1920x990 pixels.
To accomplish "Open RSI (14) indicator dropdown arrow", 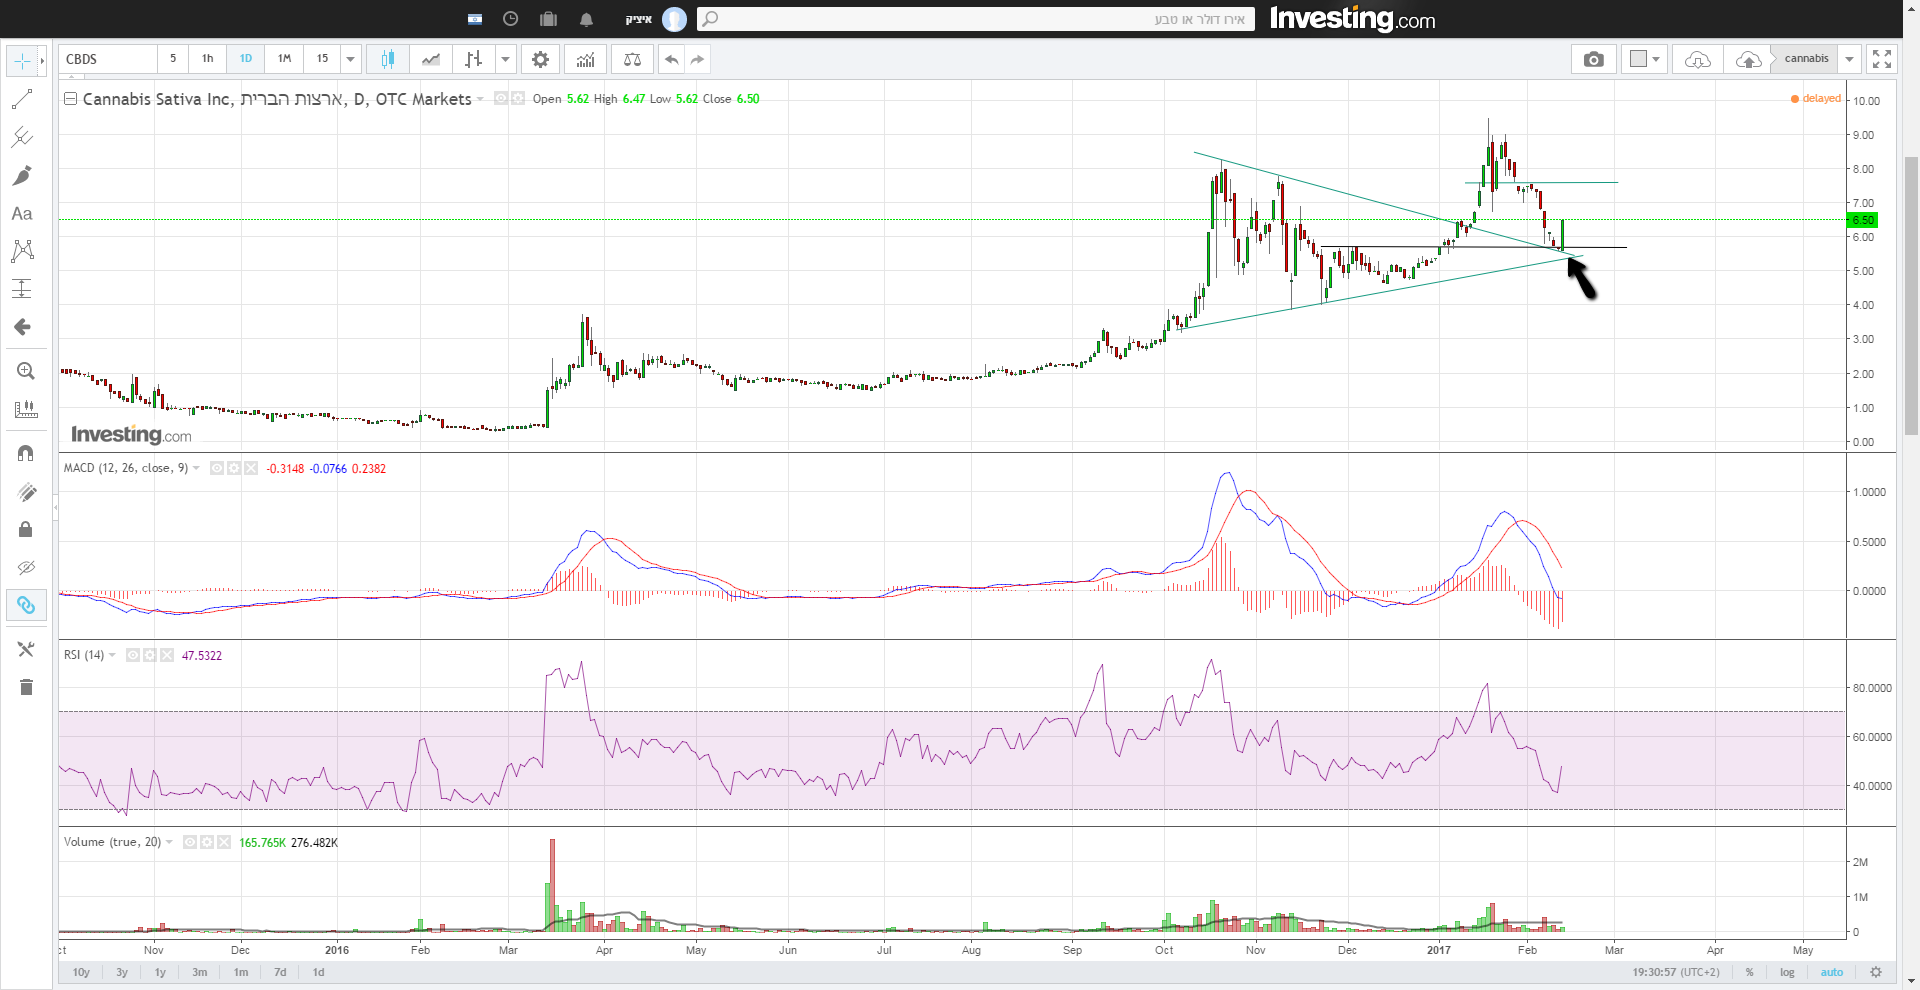I will coord(112,655).
